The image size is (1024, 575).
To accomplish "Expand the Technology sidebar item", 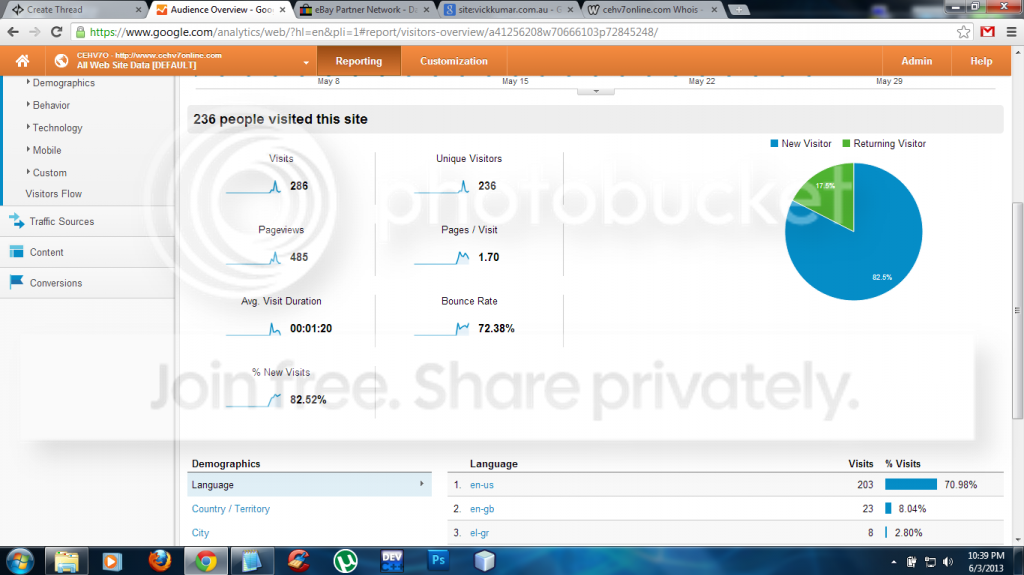I will (57, 128).
